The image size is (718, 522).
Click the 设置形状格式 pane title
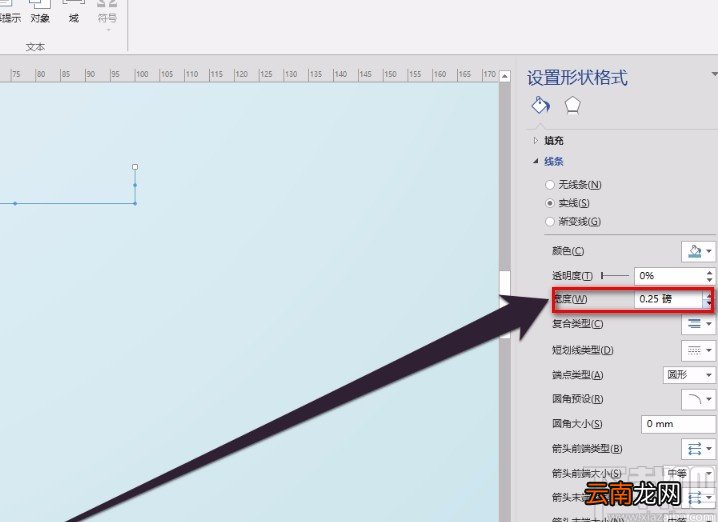tap(577, 78)
